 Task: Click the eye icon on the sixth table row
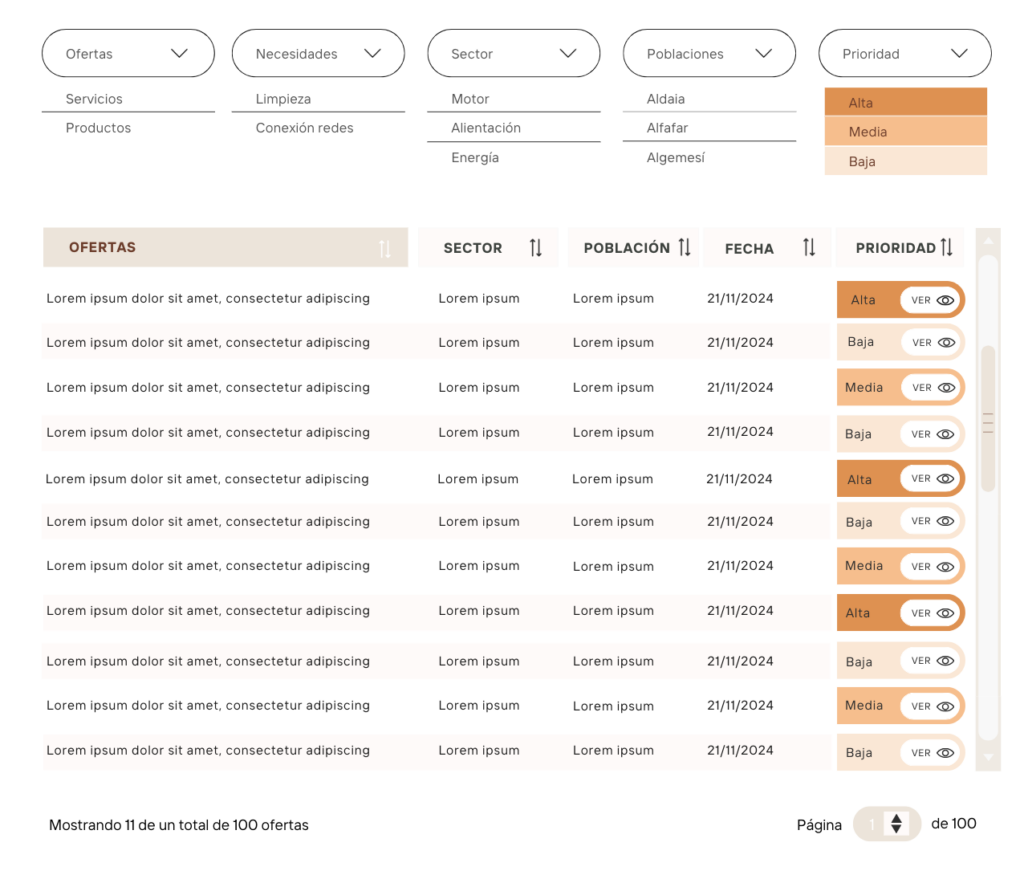pos(945,521)
